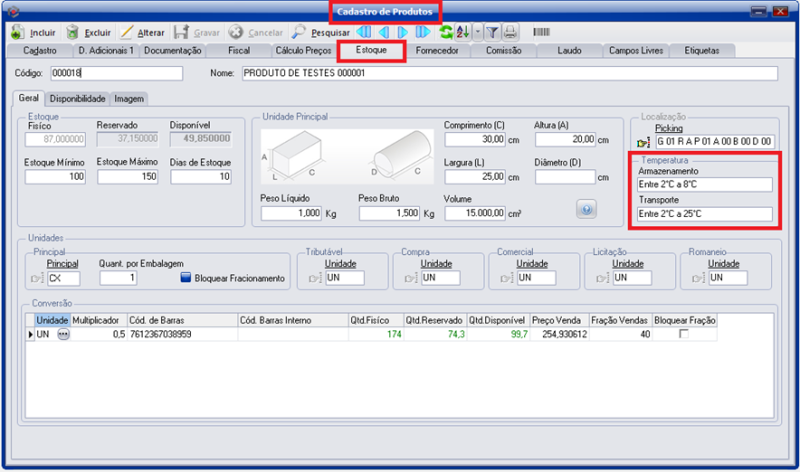Open the sort order dropdown arrow
800x472 pixels.
[x=477, y=32]
